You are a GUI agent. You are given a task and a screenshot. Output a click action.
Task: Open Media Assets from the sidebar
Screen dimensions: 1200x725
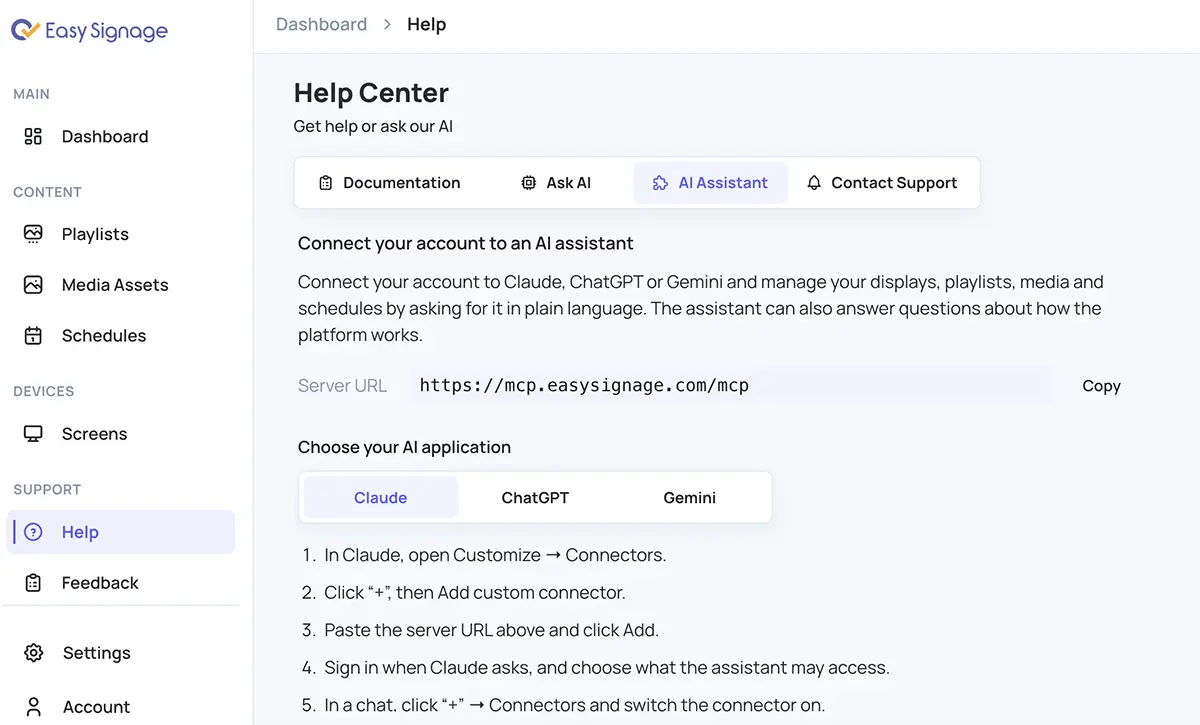[121, 285]
